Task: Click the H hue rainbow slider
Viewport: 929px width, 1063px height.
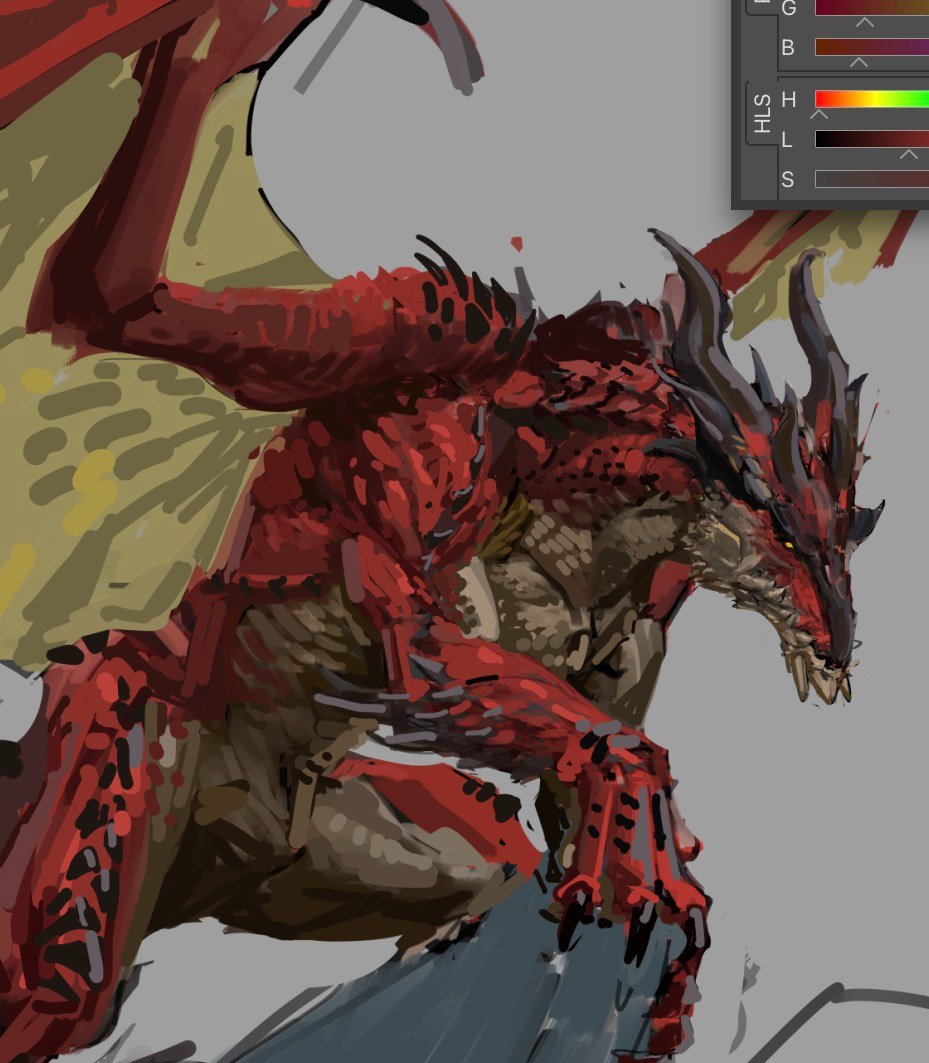Action: click(x=872, y=99)
